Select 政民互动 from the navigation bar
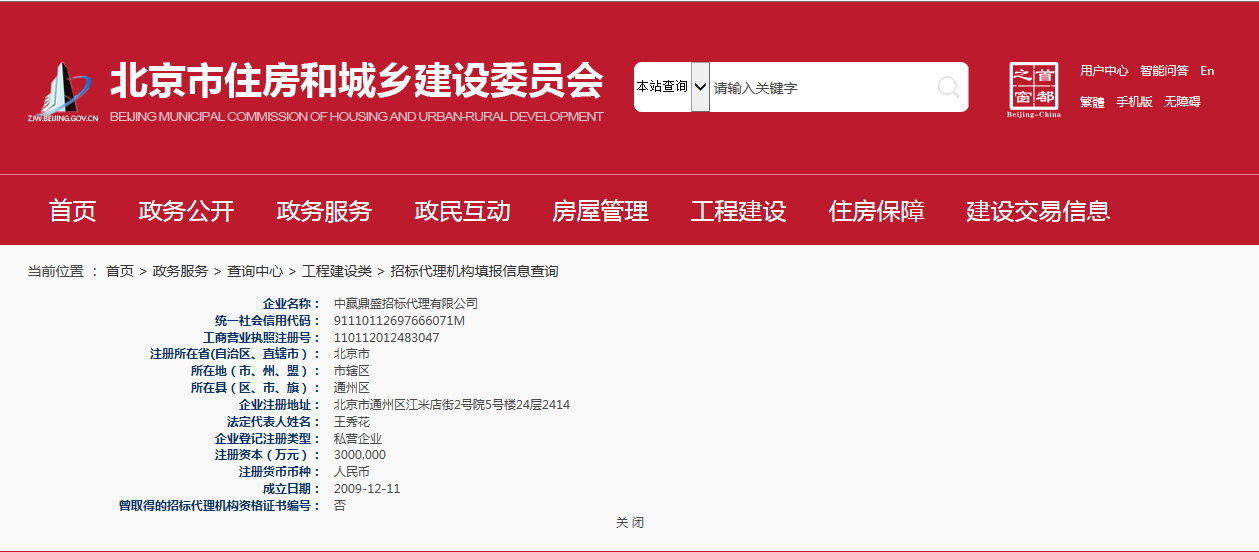The width and height of the screenshot is (1259, 552). [462, 211]
